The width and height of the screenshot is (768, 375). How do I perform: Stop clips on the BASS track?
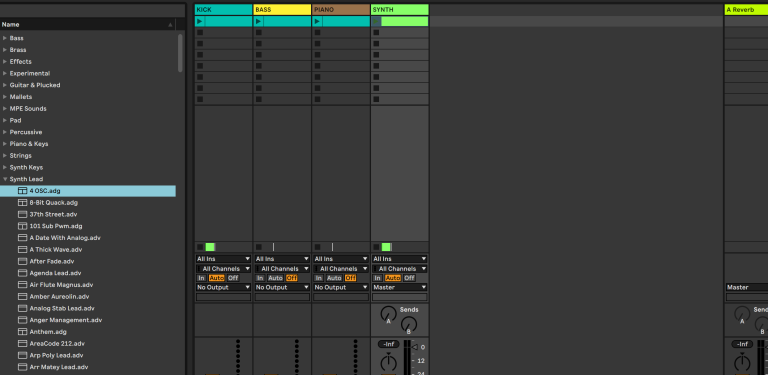[259, 247]
